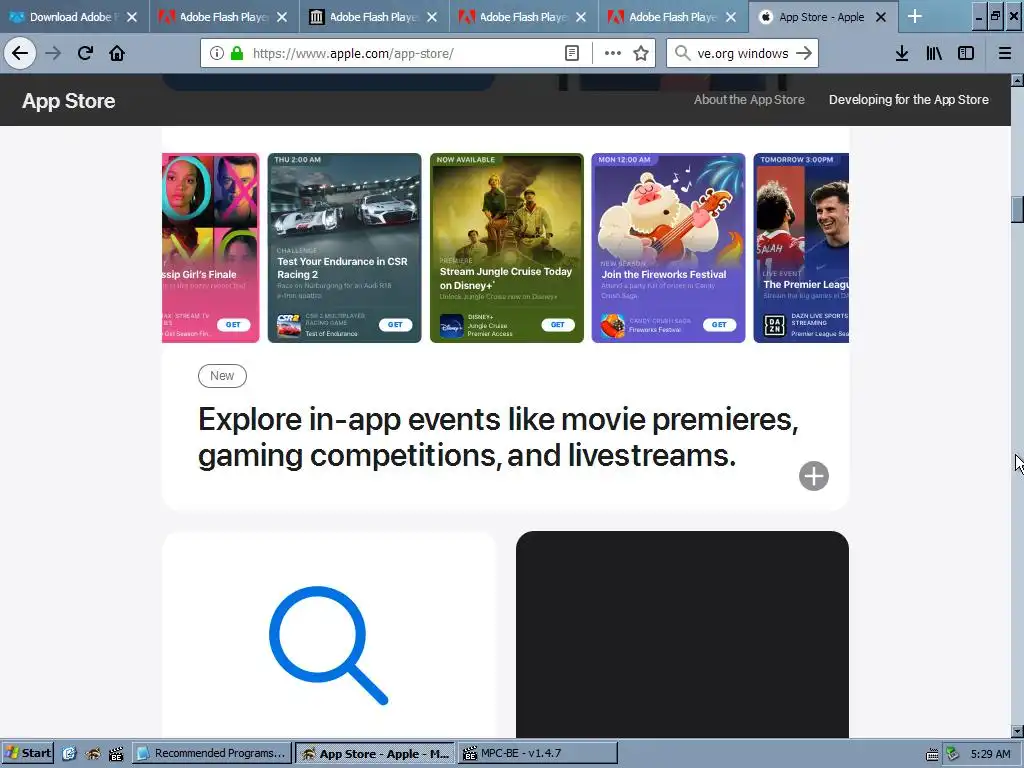Image resolution: width=1024 pixels, height=768 pixels.
Task: Click GET on Gossip Girl's Finale card
Action: 233,325
